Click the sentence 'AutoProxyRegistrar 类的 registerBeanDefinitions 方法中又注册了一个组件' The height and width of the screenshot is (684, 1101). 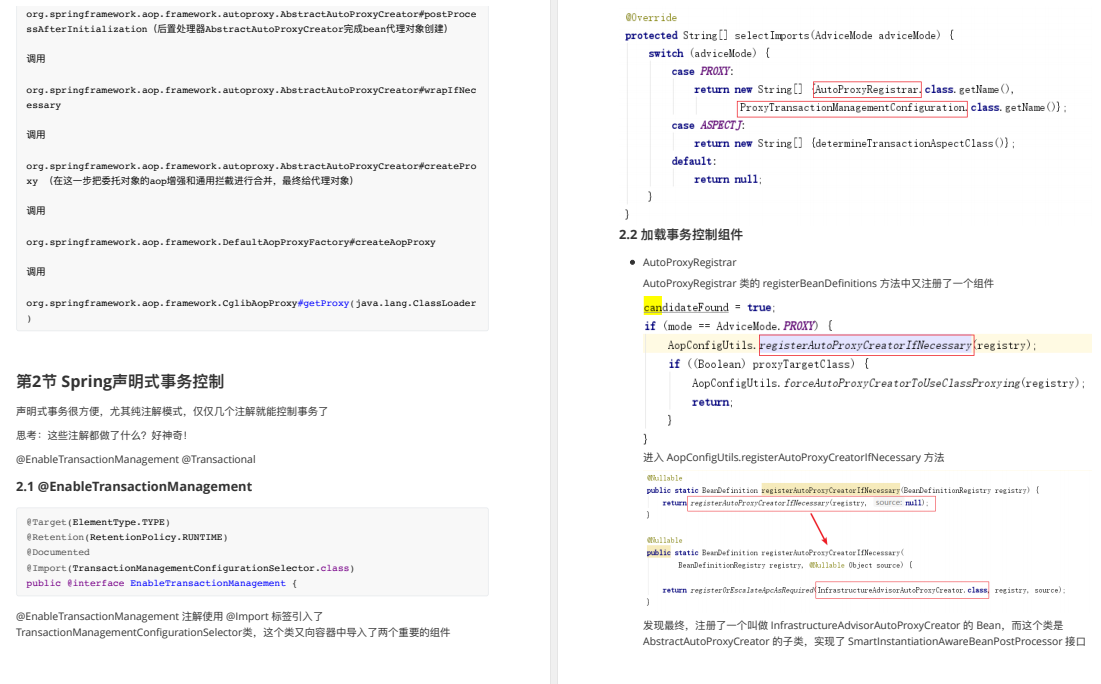818,284
